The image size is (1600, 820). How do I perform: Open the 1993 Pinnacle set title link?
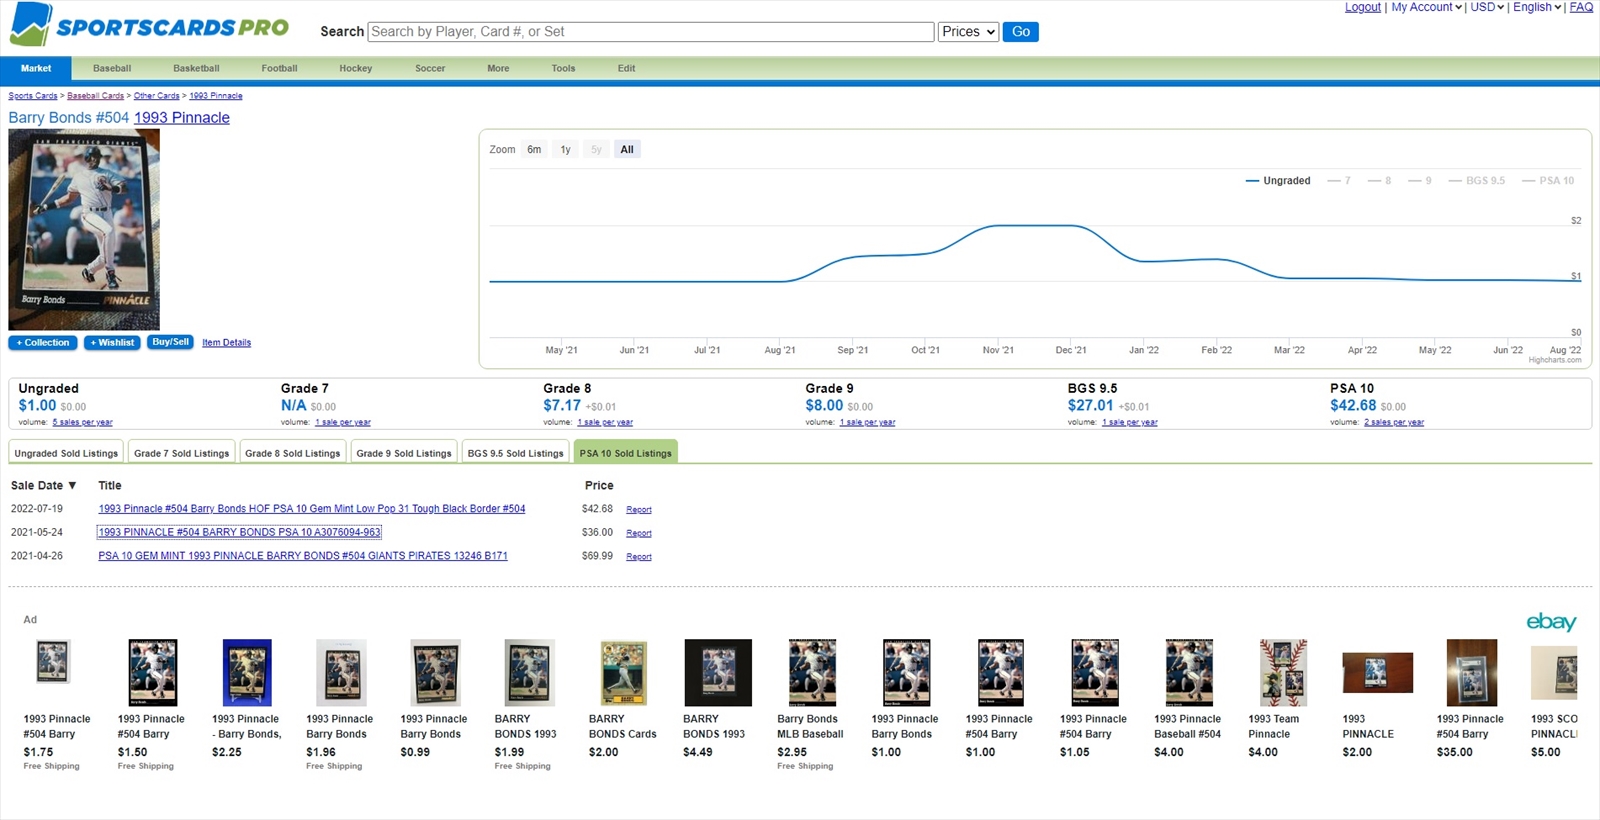(182, 118)
